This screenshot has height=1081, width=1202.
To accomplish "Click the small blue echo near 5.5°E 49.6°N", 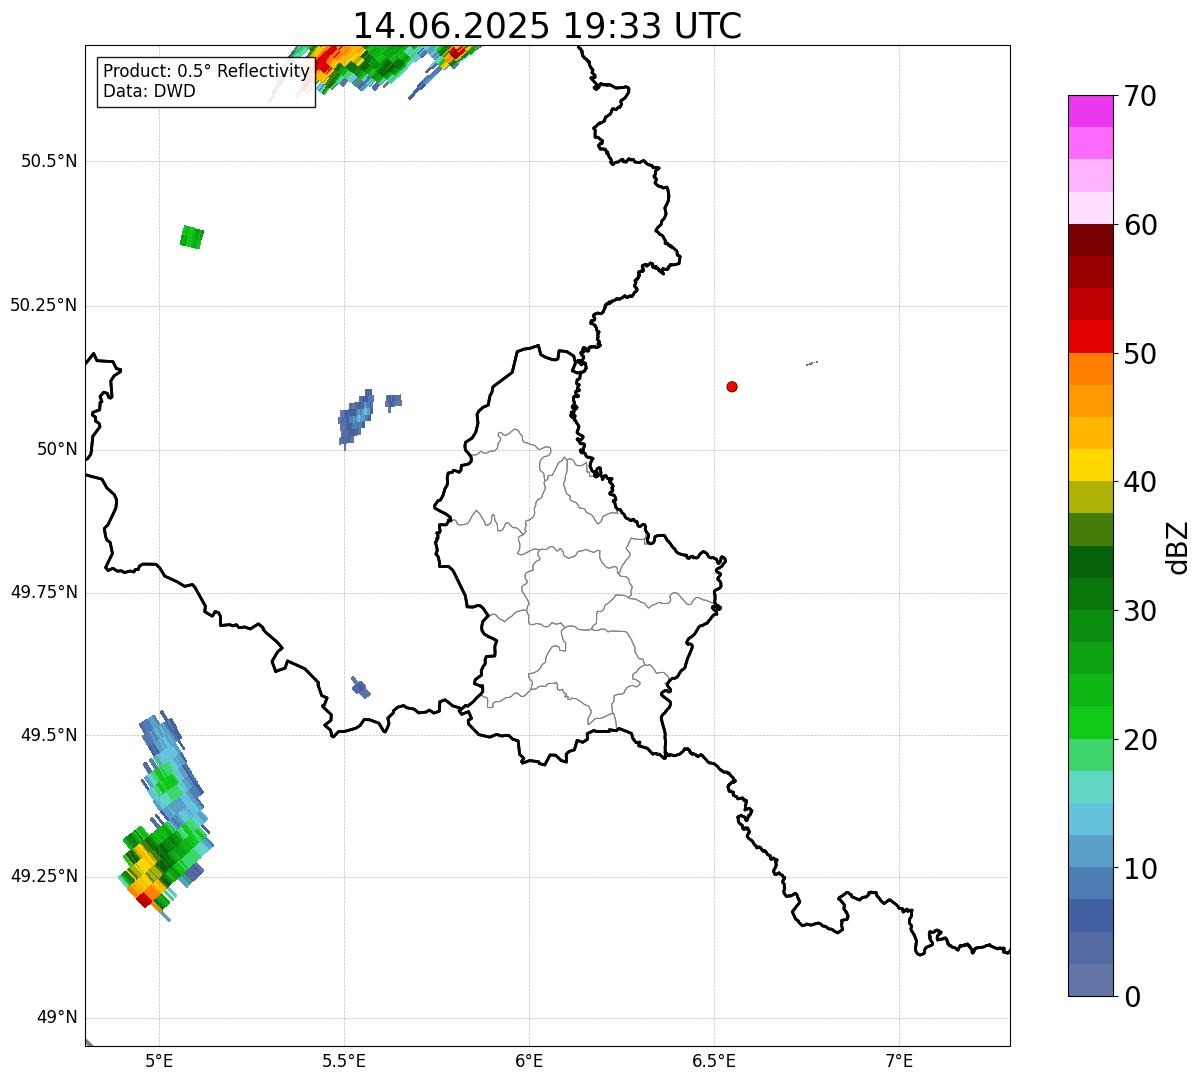I will click(x=361, y=687).
